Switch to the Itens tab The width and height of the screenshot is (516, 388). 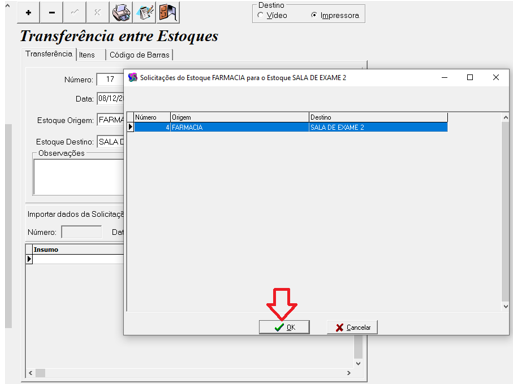[87, 55]
